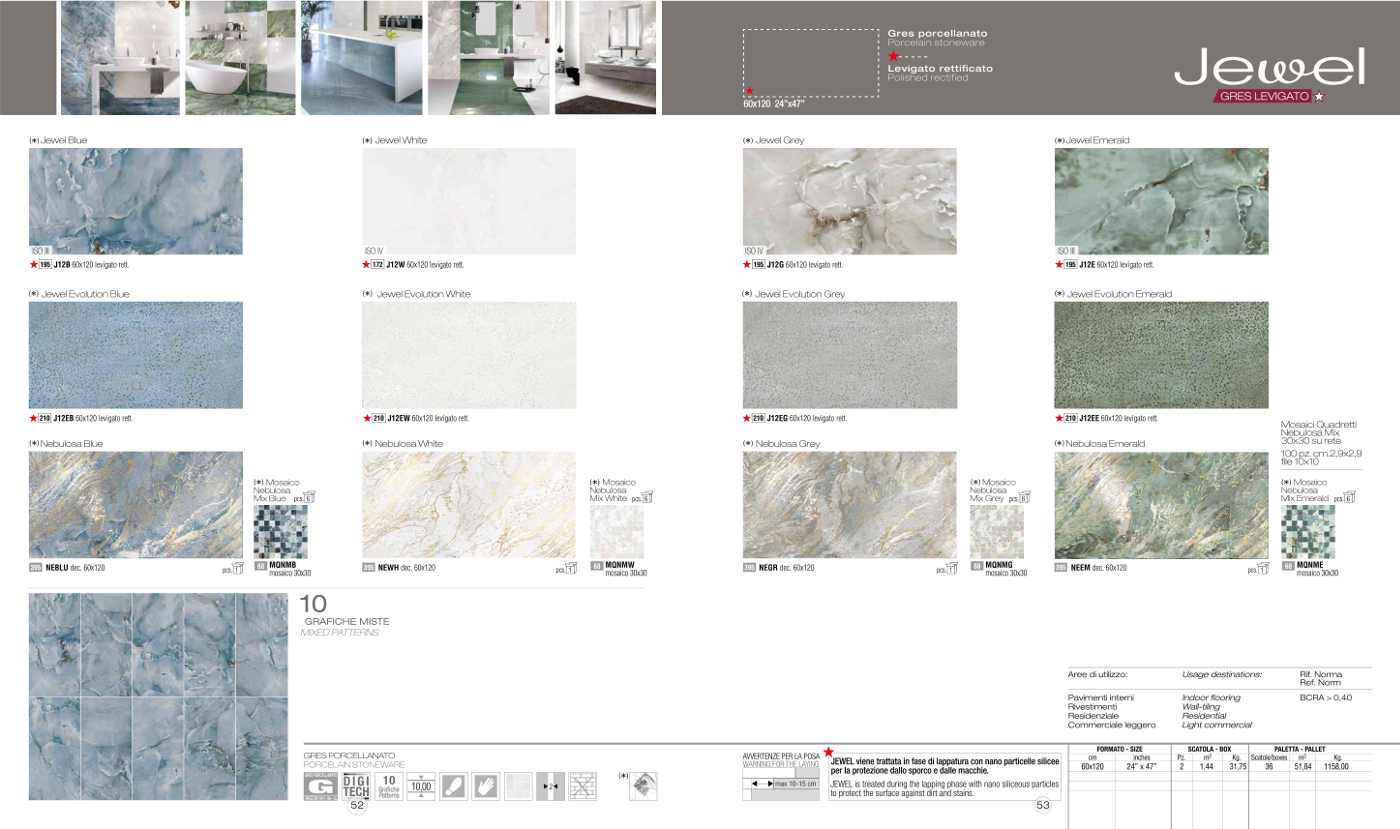The width and height of the screenshot is (1400, 829).
Task: Click the max 10-15 cm laying diagram
Action: point(781,783)
